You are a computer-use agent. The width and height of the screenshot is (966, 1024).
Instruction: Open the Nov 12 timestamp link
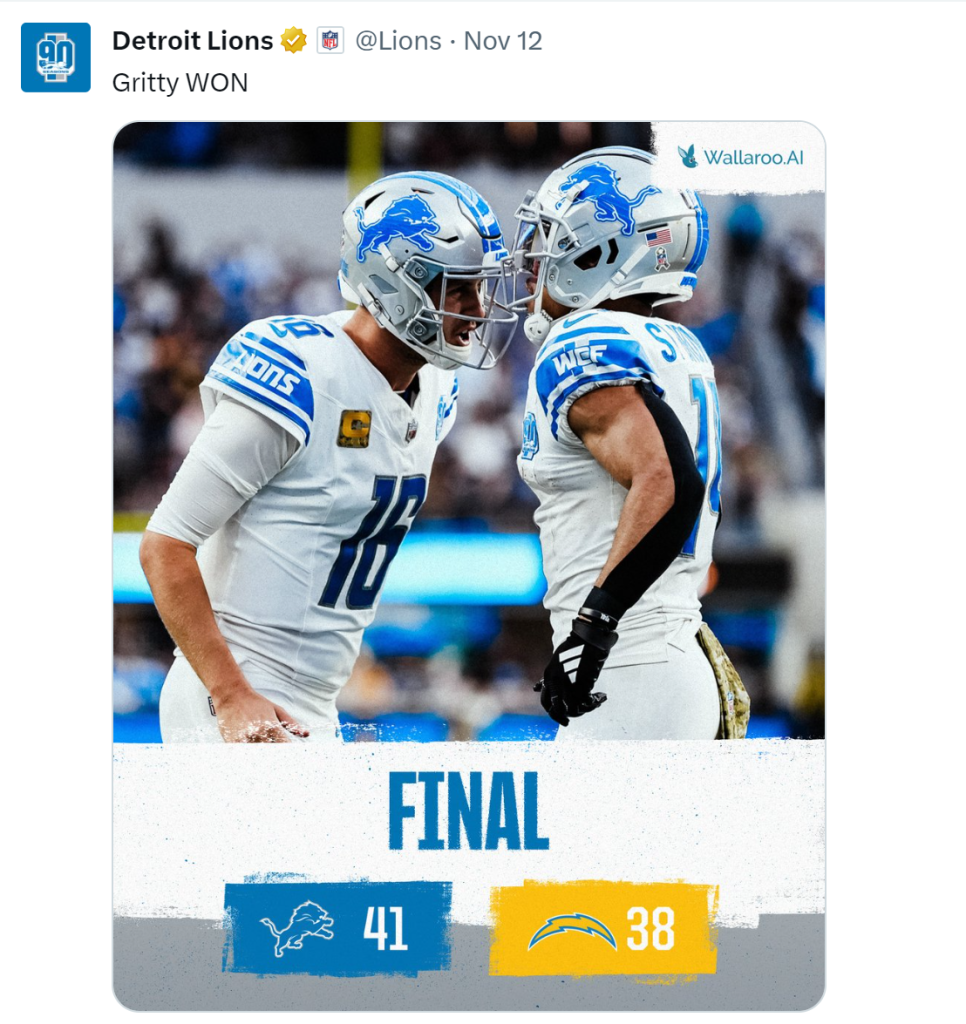point(503,41)
